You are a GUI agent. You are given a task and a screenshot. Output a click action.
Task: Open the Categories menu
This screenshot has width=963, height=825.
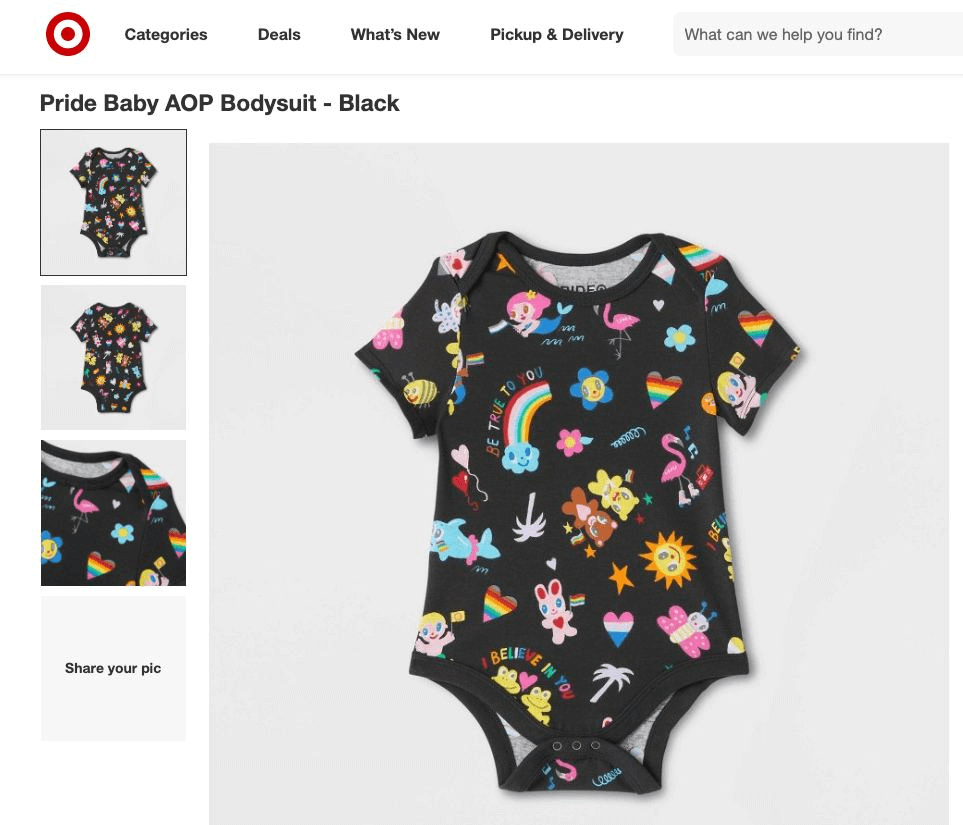(166, 34)
